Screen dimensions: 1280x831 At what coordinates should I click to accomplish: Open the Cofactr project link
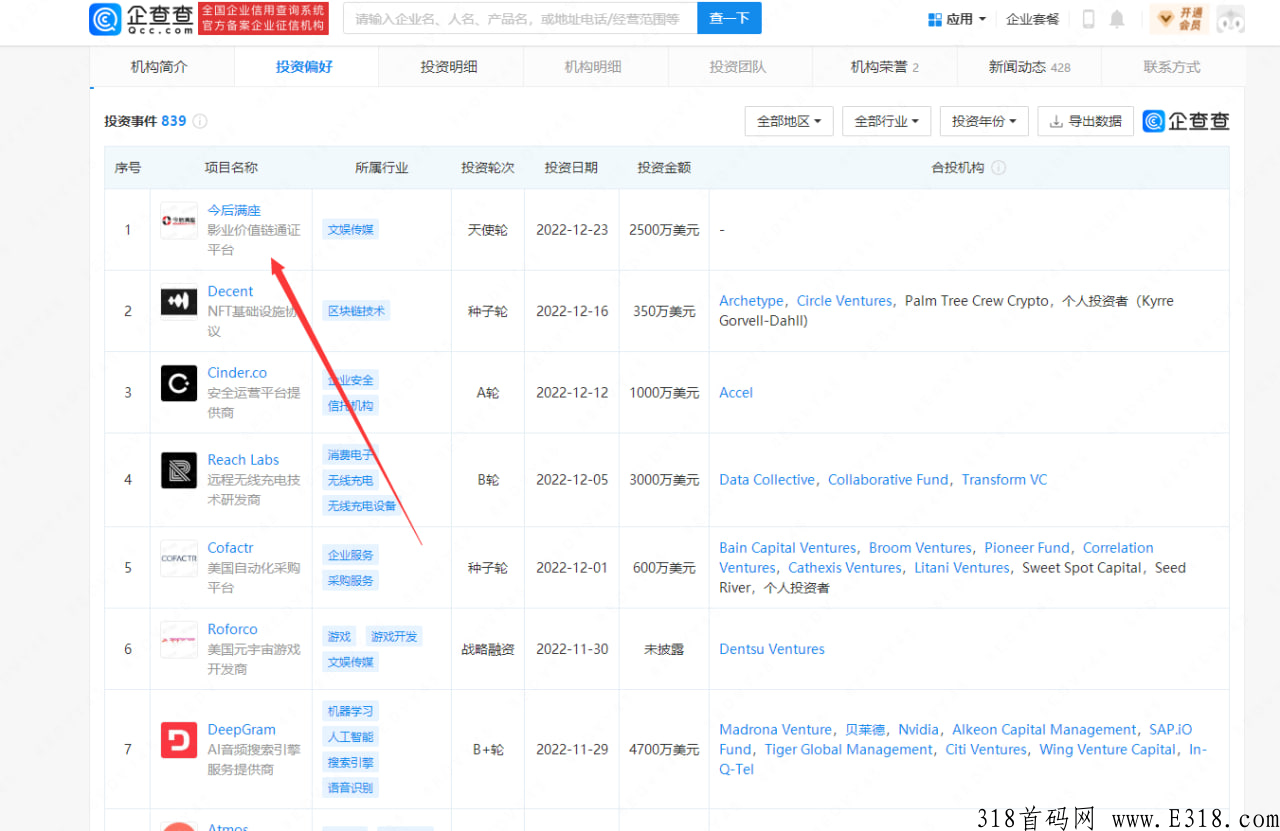coord(230,548)
